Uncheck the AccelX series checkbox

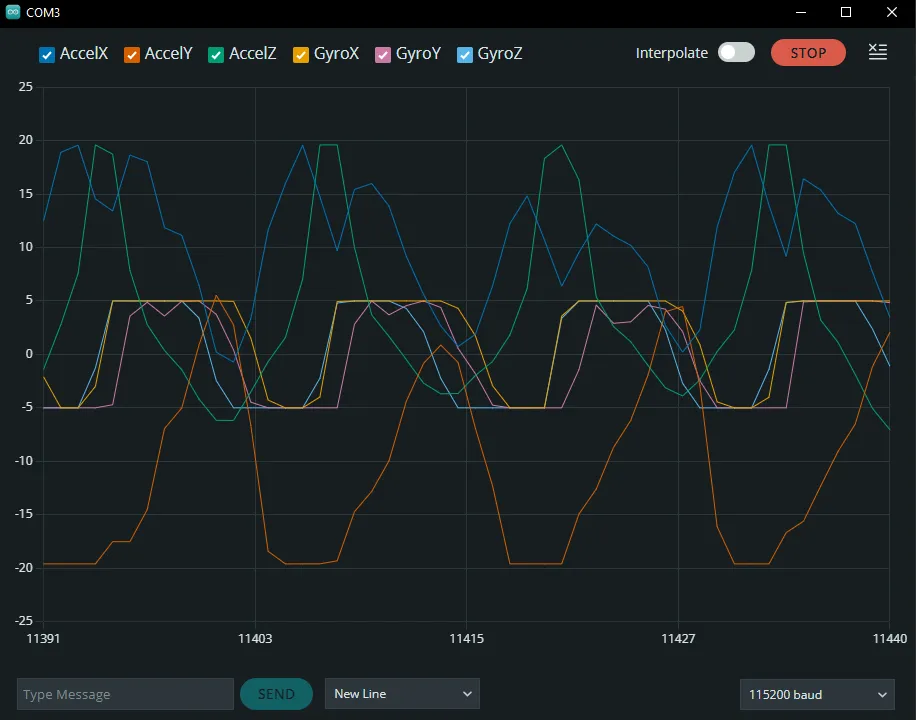[x=47, y=55]
